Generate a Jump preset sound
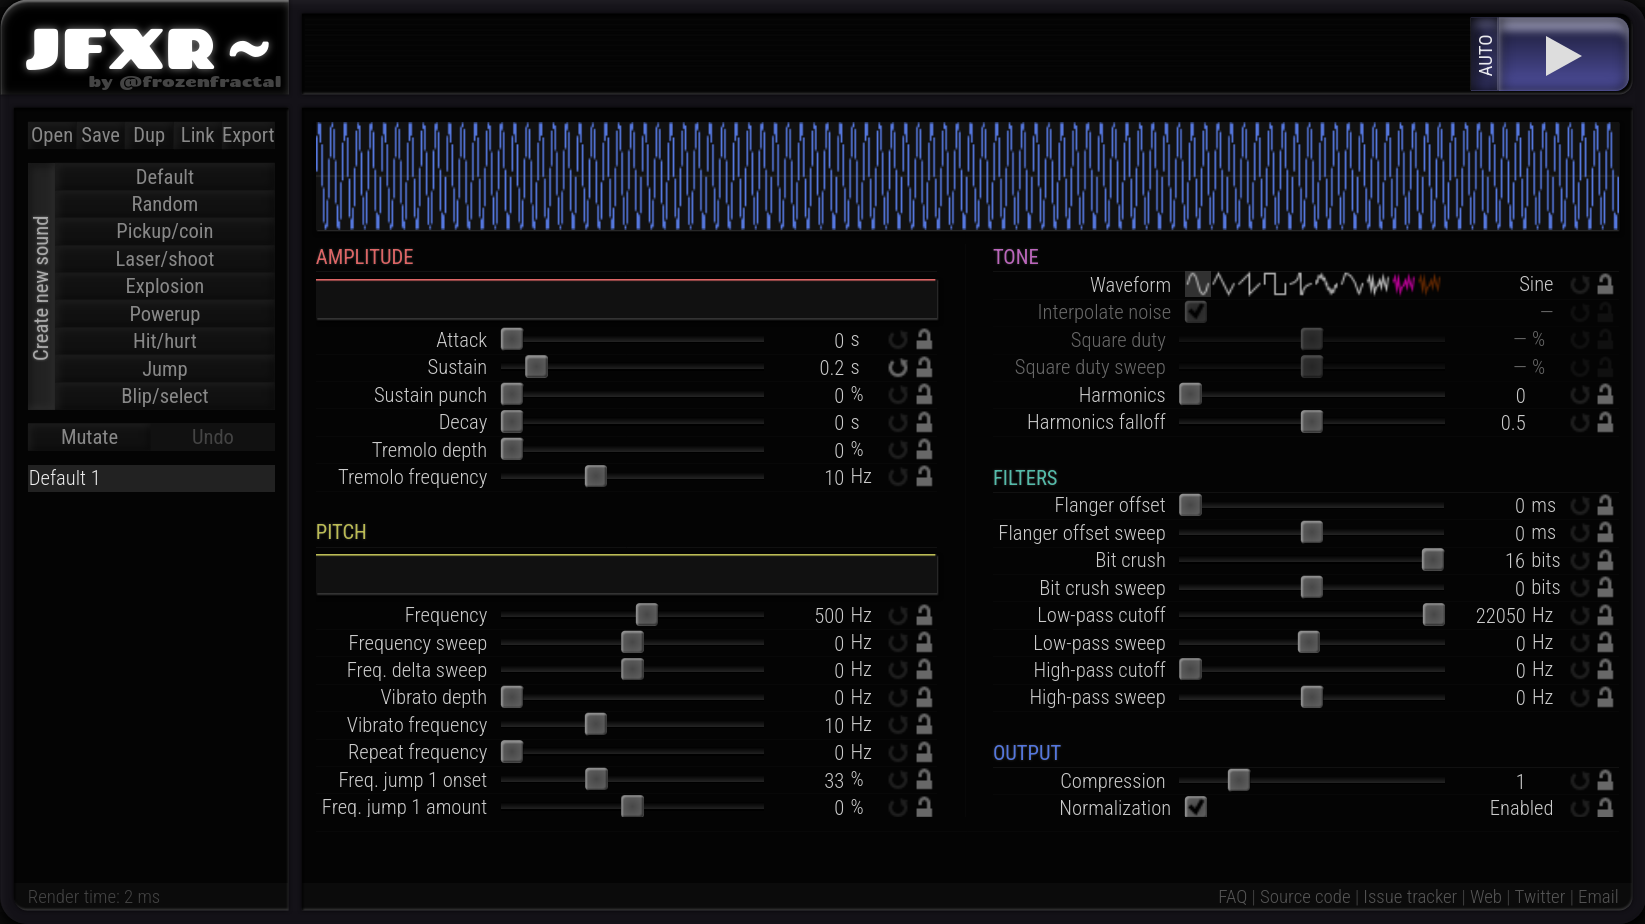Image resolution: width=1645 pixels, height=924 pixels. coord(165,369)
